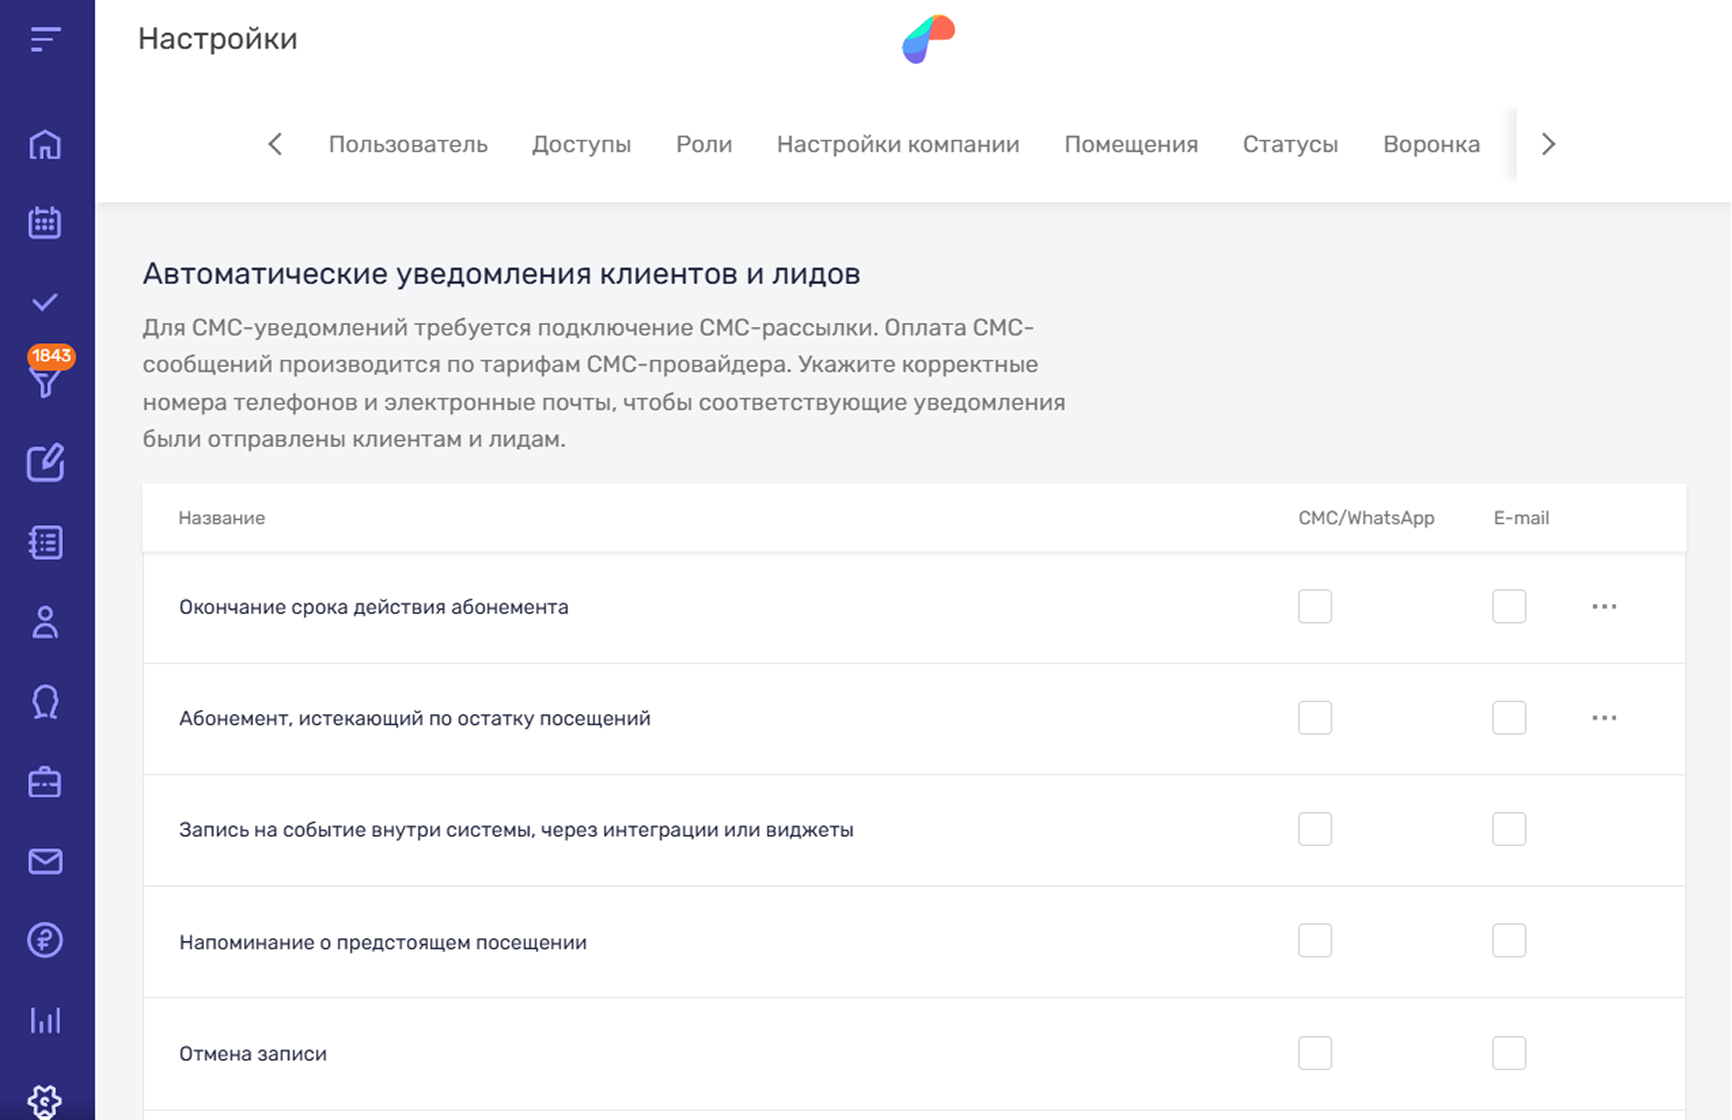Expand the sidebar hamburger menu

(45, 39)
